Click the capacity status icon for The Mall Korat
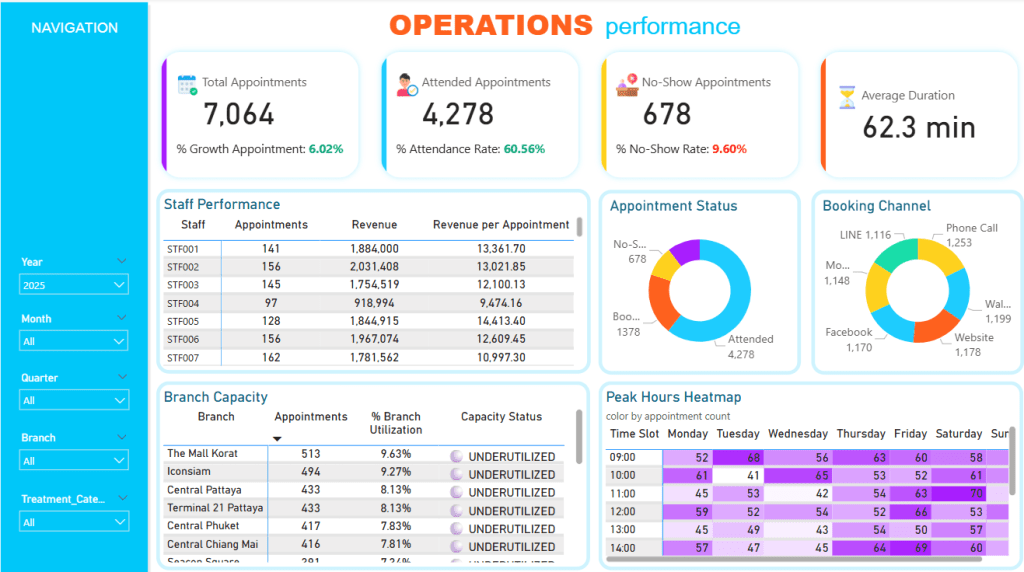 point(456,455)
